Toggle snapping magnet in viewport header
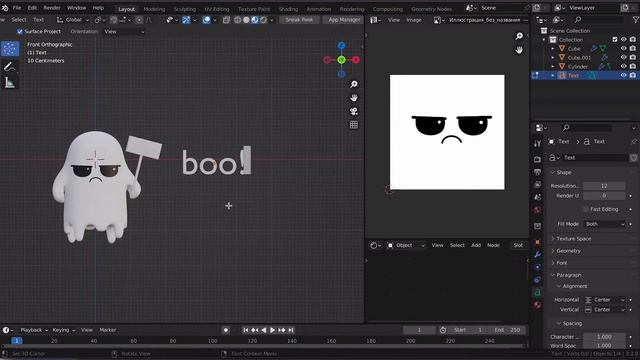The width and height of the screenshot is (640, 360). [x=113, y=20]
